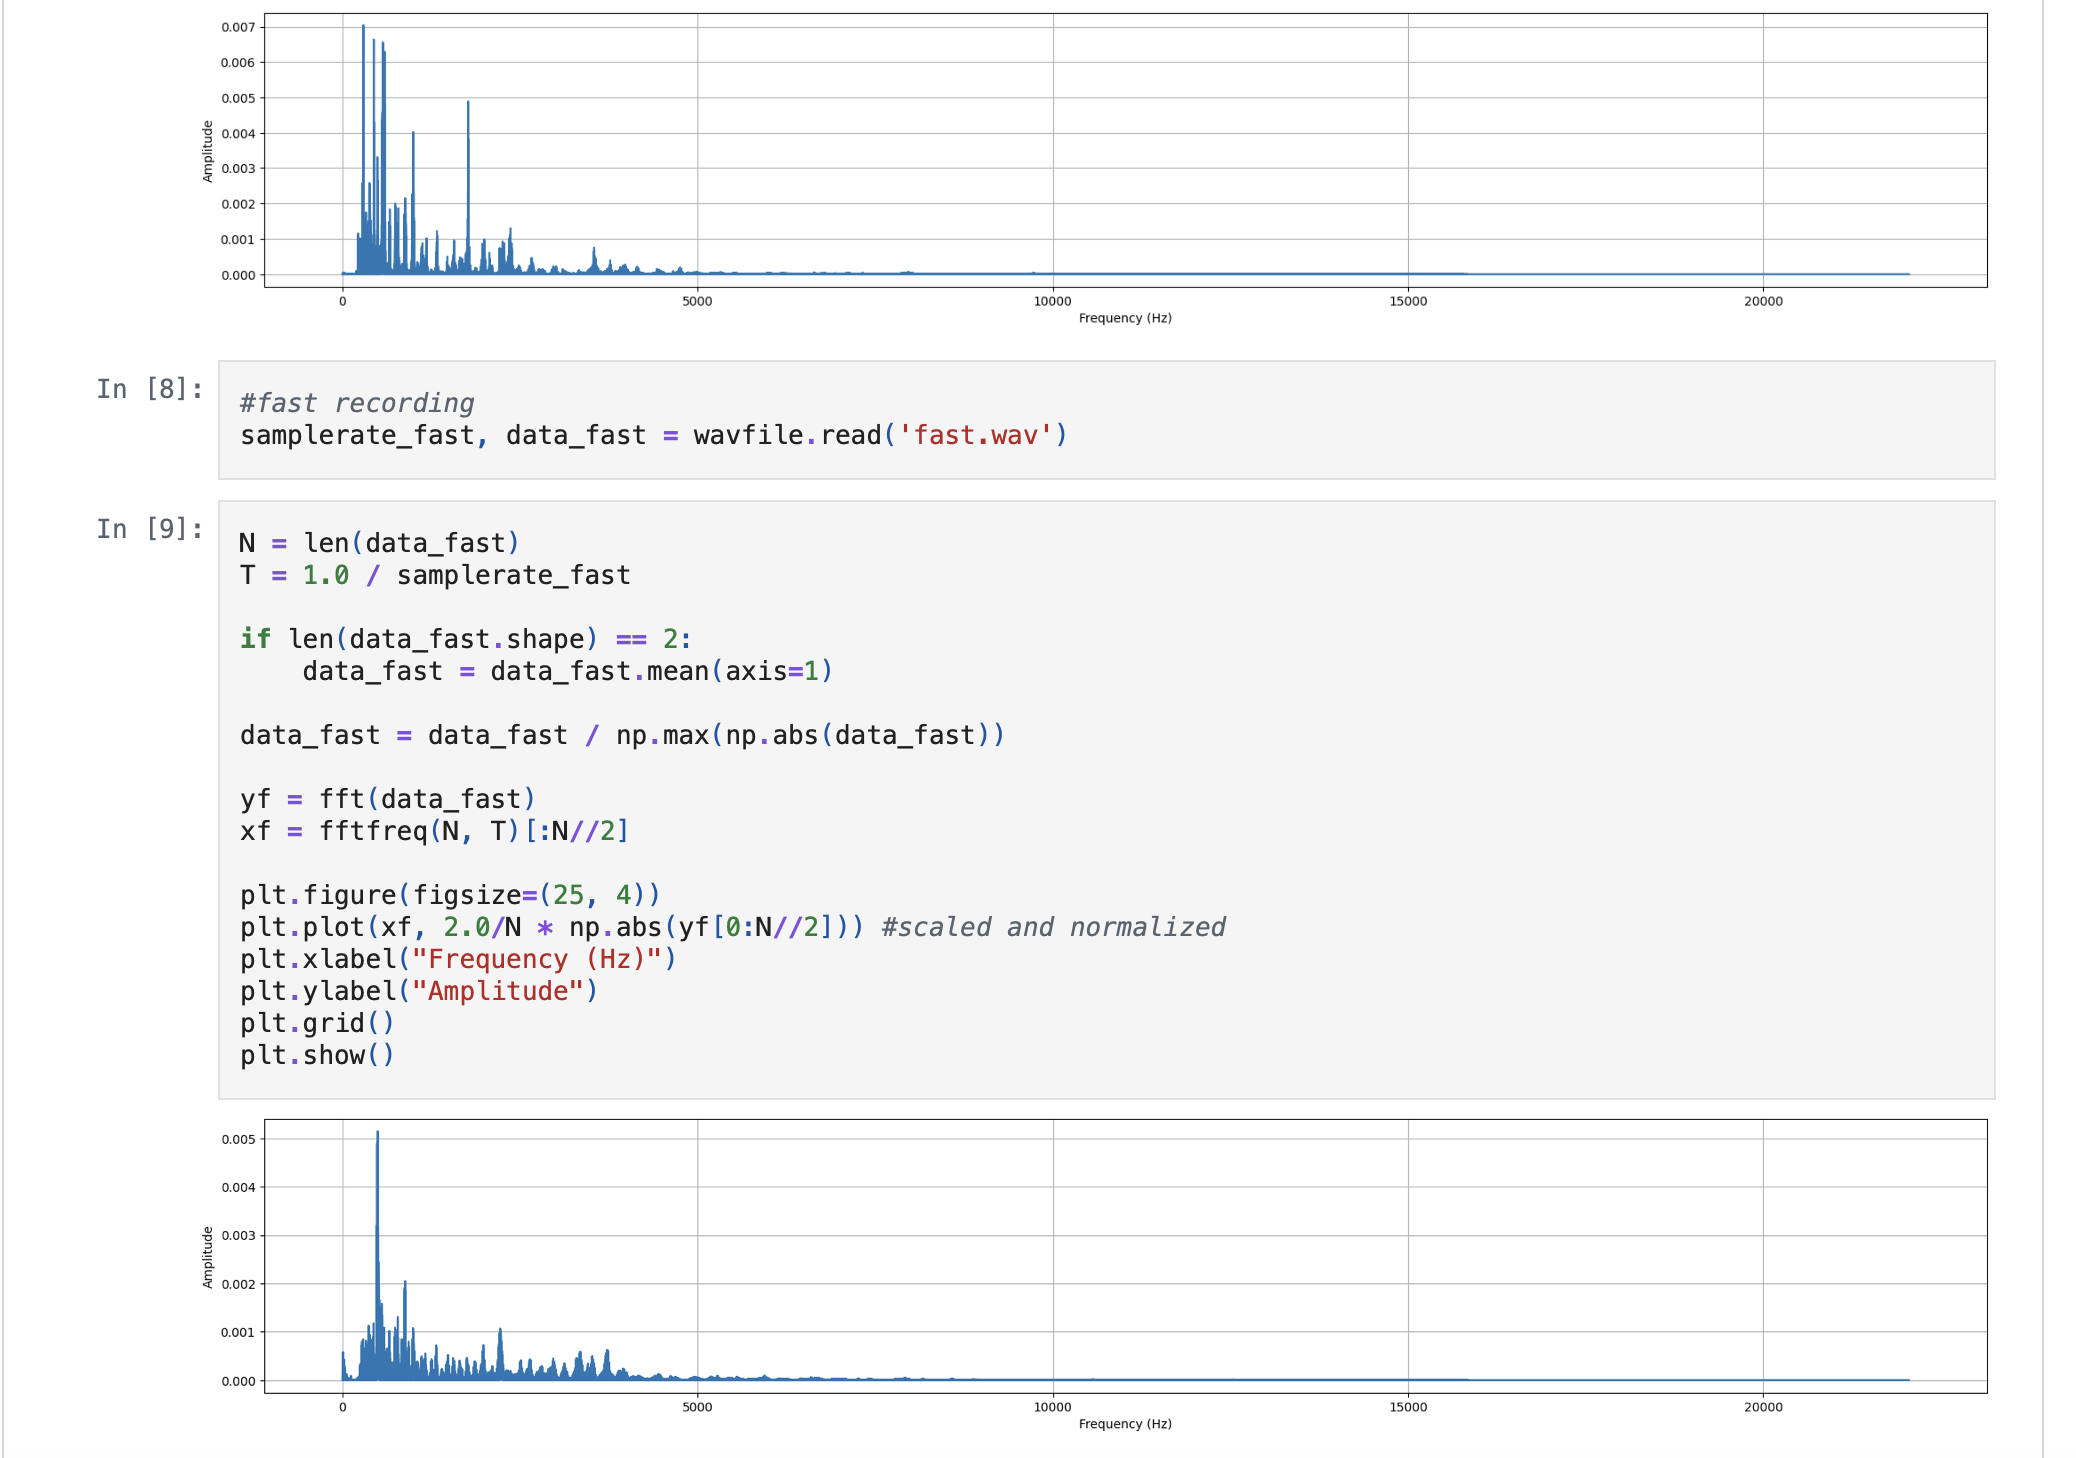Viewport: 2076px width, 1458px height.
Task: Click the 'N = len(data_fast)' line
Action: tap(380, 543)
